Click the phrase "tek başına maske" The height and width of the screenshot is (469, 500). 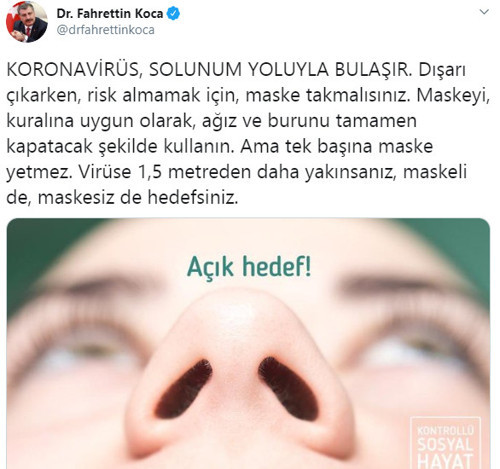(x=359, y=147)
